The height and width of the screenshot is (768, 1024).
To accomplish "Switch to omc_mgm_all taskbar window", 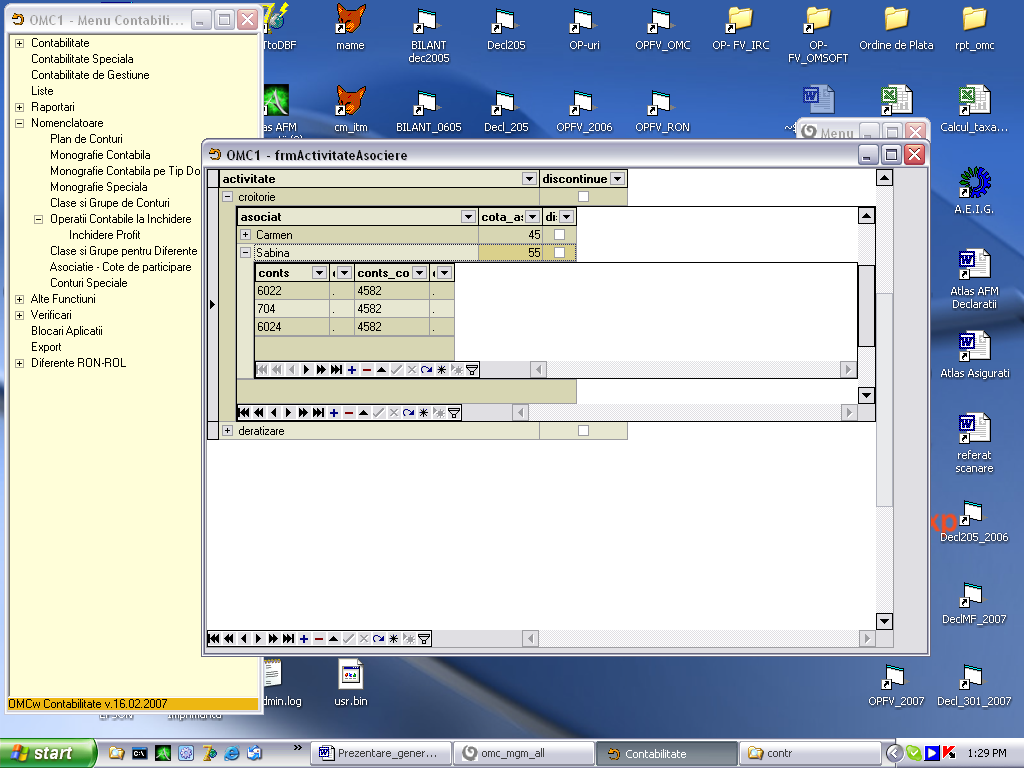I will point(524,754).
